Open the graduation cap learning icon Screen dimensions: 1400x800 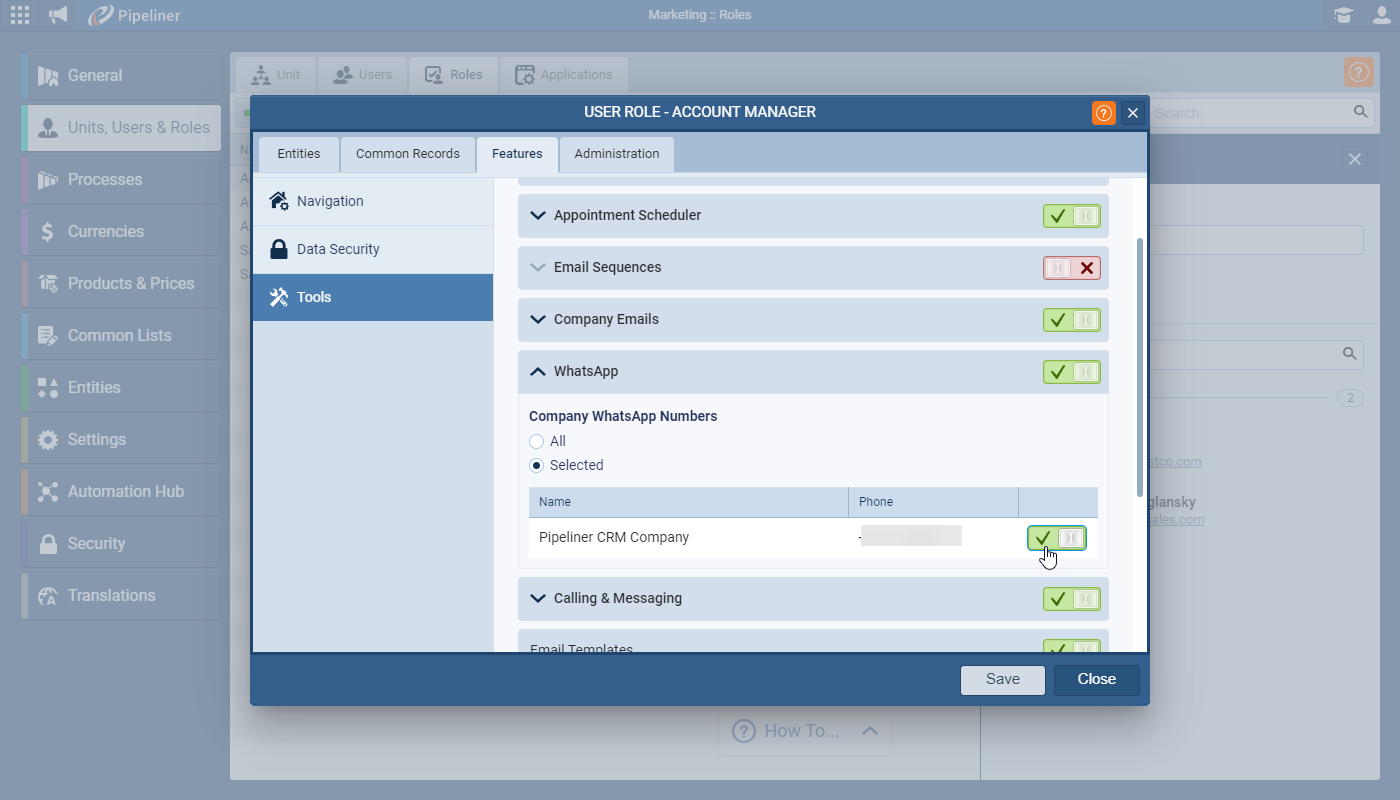click(1343, 15)
